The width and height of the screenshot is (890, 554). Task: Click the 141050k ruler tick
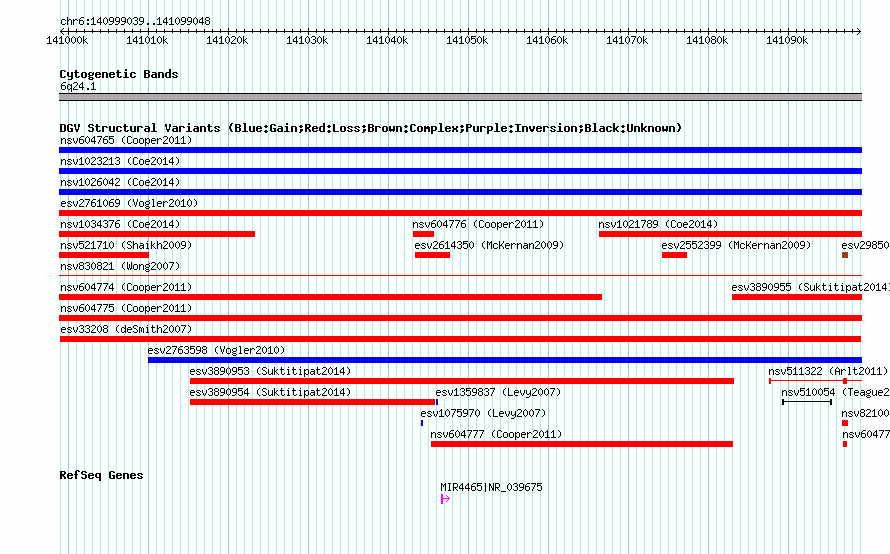(x=468, y=31)
